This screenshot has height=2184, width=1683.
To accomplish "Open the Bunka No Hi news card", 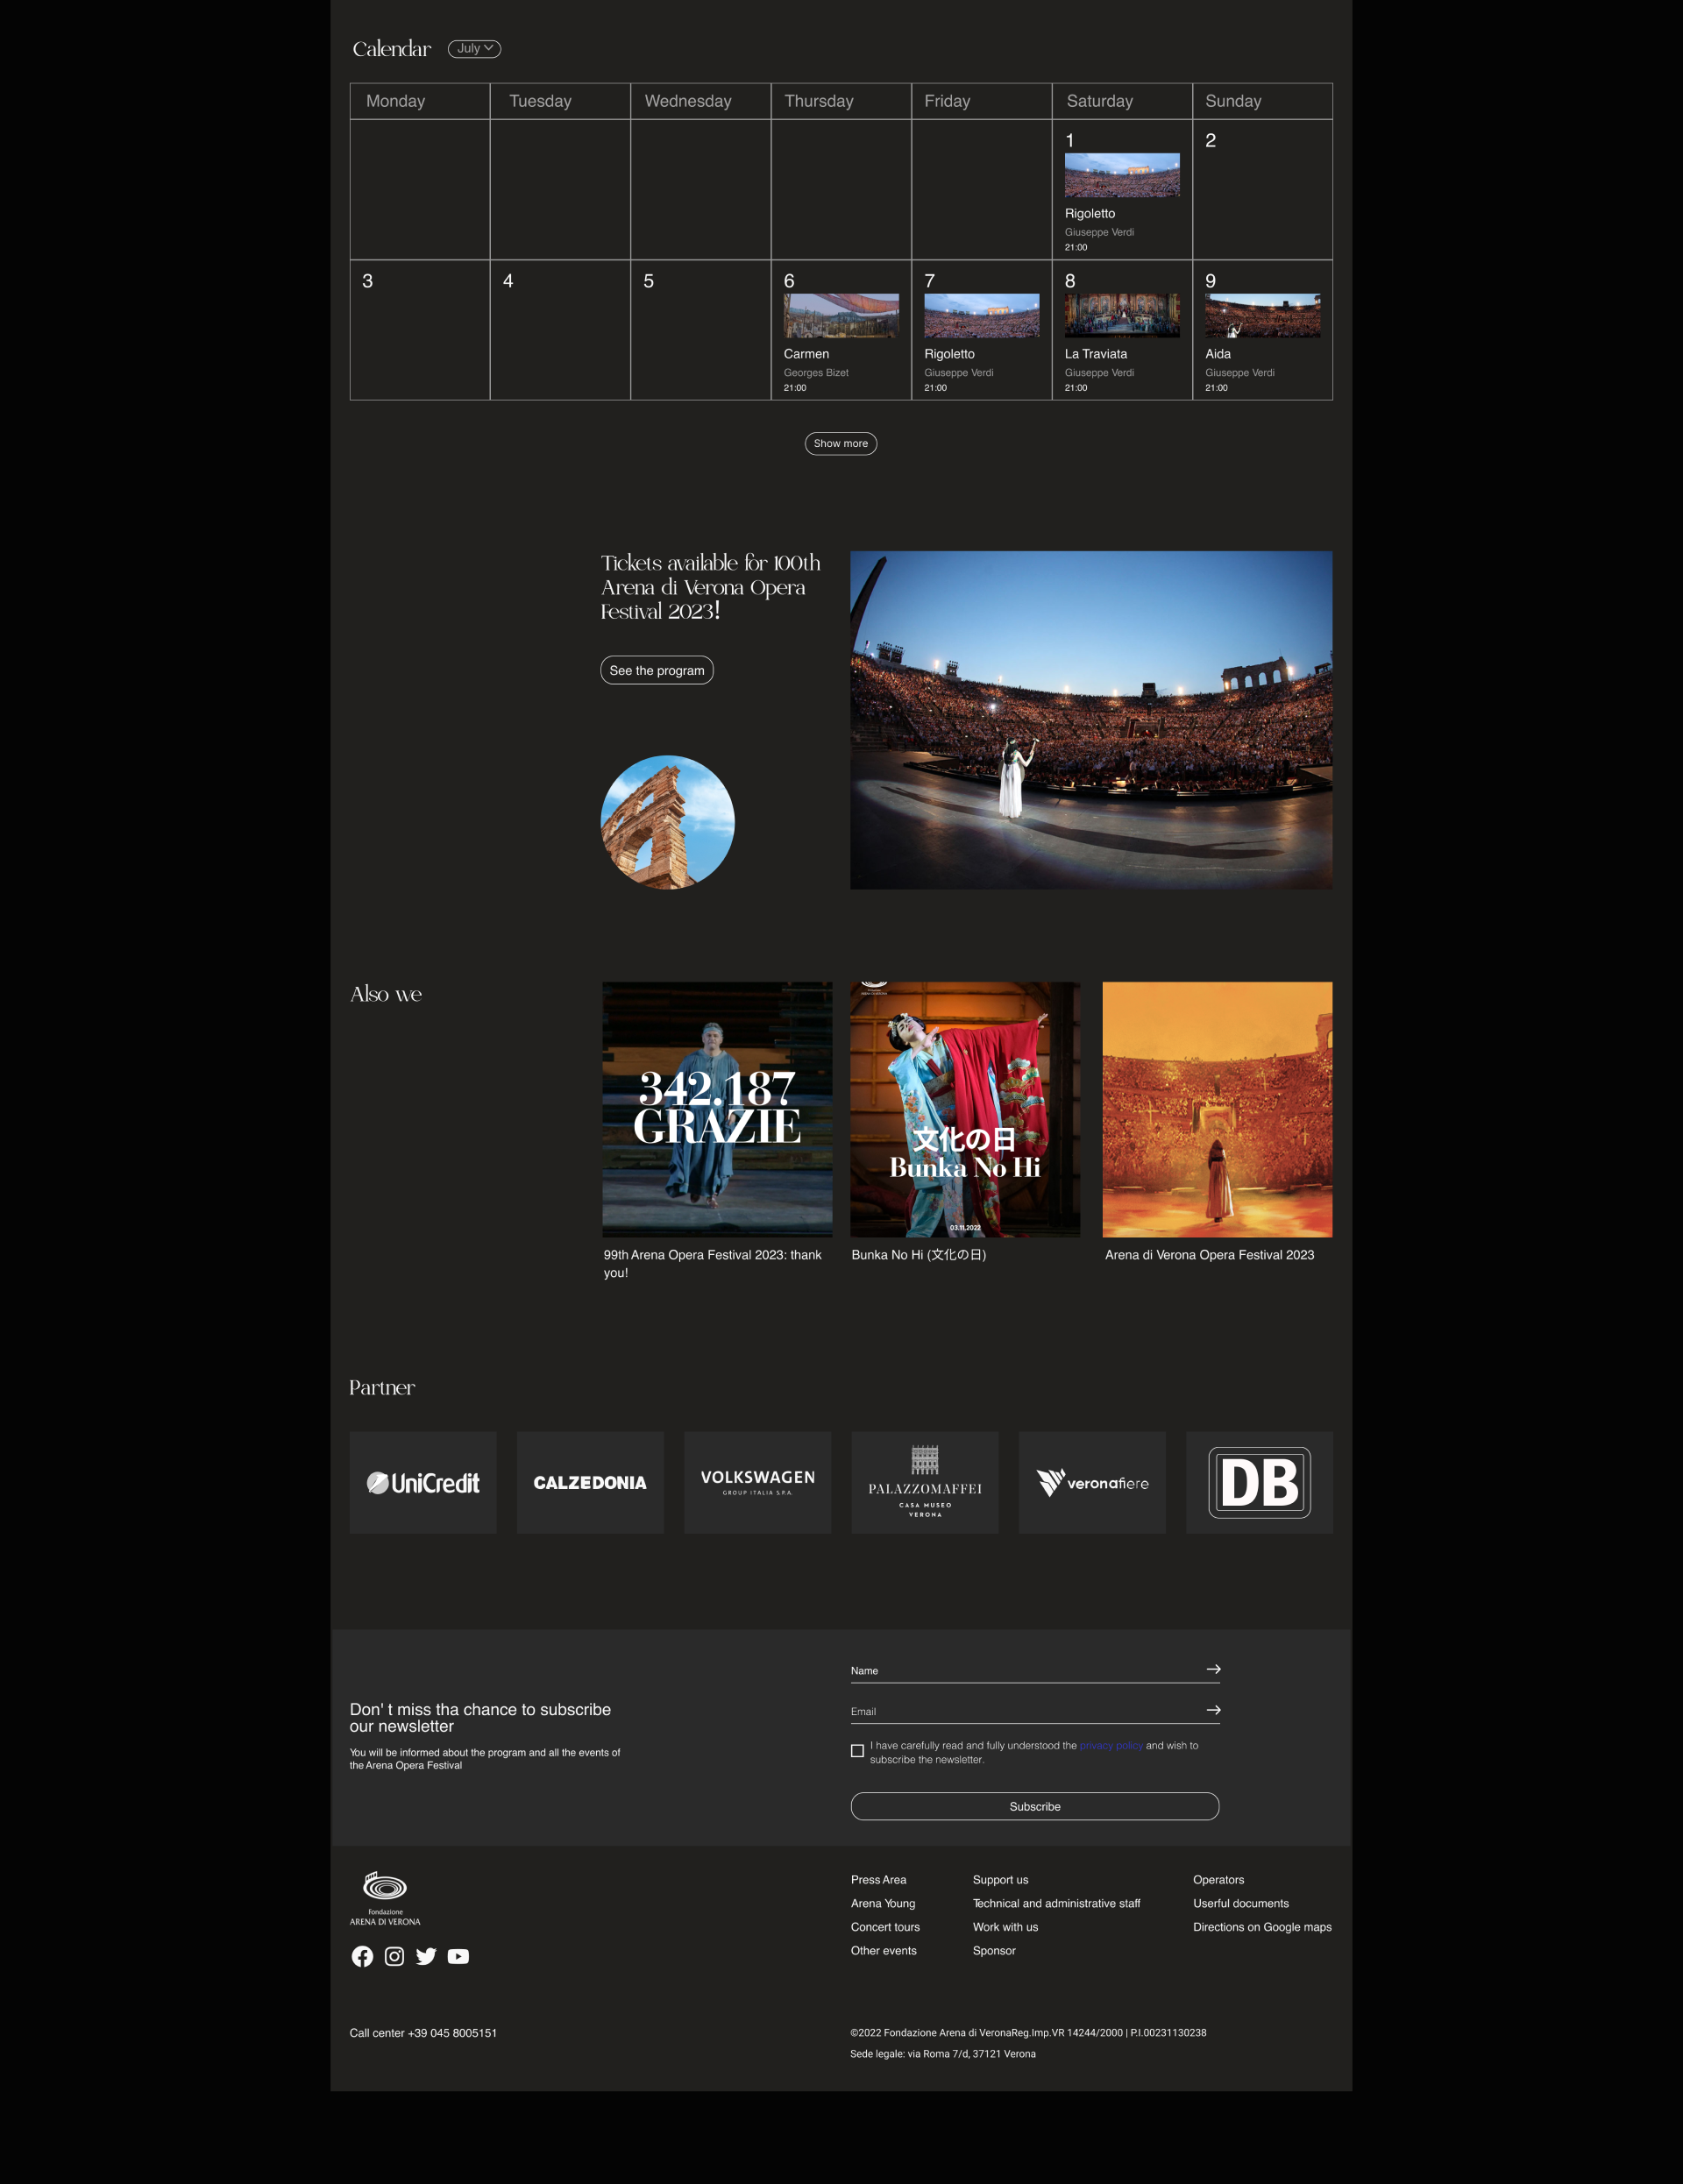I will (964, 1110).
